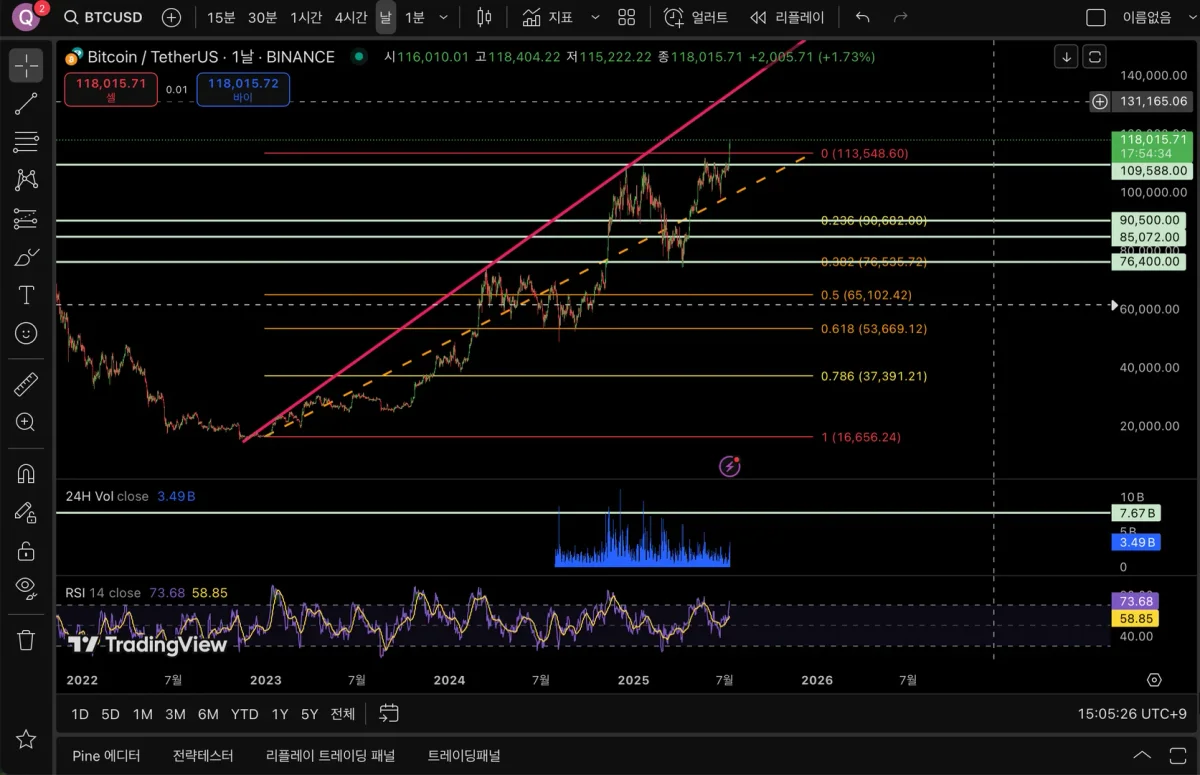Select the crosshair cursor tool
This screenshot has width=1200, height=775.
point(26,66)
